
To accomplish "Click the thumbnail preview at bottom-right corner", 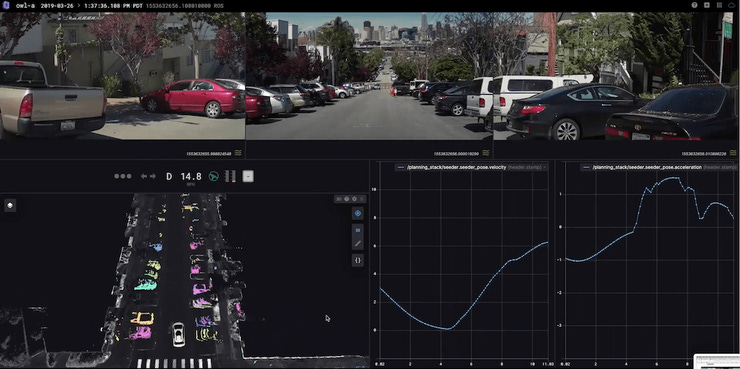I will click(x=717, y=361).
